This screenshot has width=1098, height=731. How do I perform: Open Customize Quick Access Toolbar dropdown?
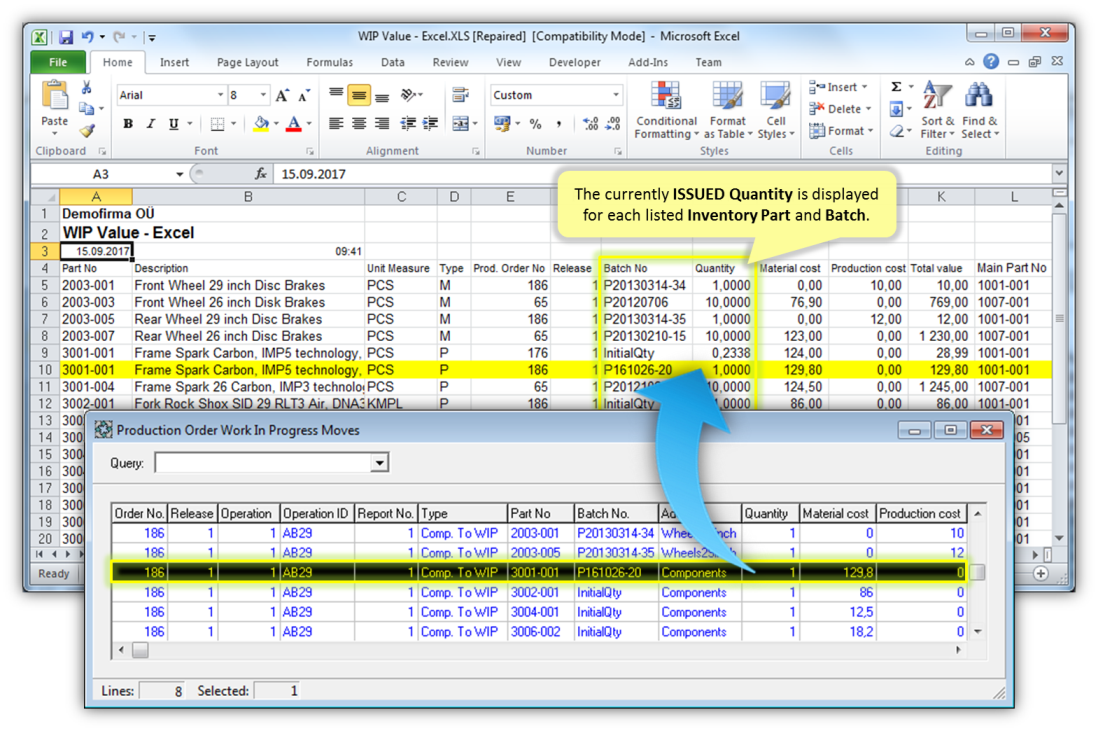click(x=152, y=37)
